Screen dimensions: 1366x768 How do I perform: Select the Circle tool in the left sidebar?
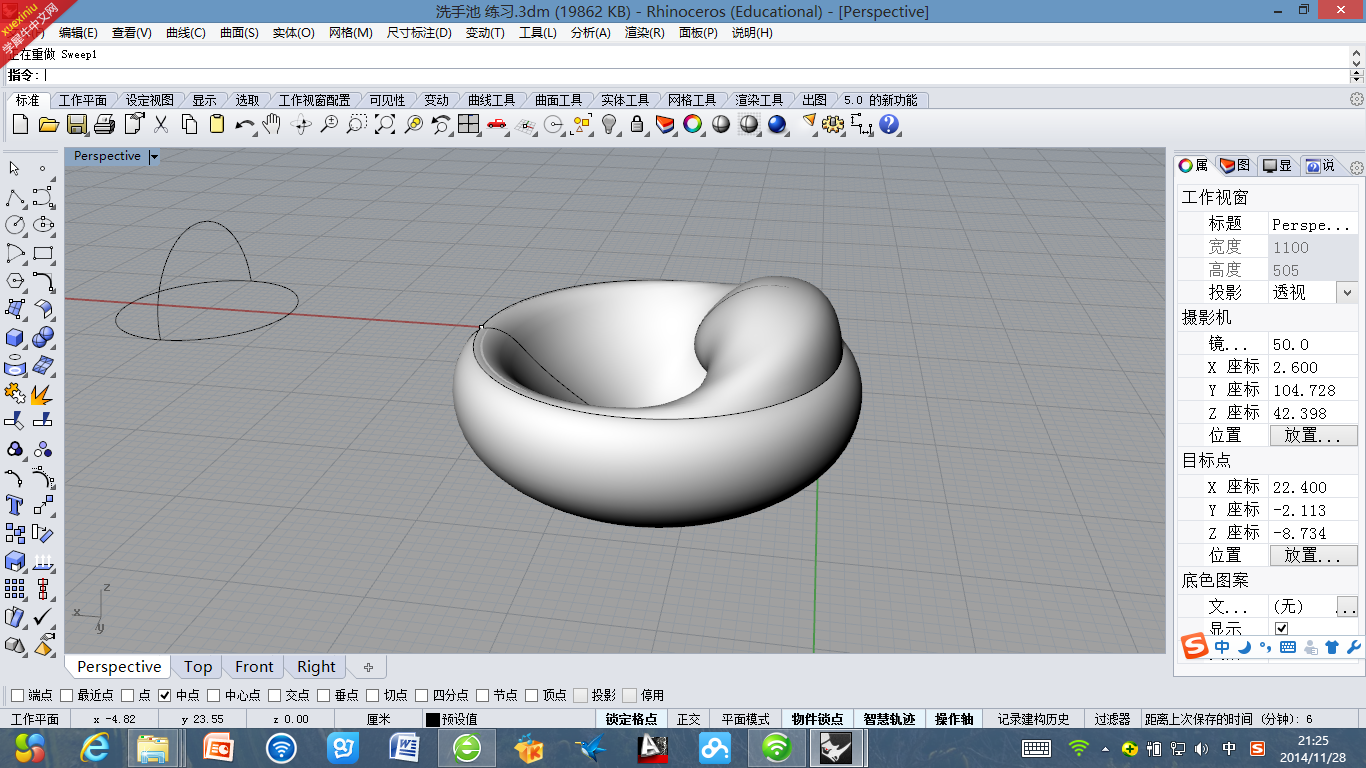point(15,225)
